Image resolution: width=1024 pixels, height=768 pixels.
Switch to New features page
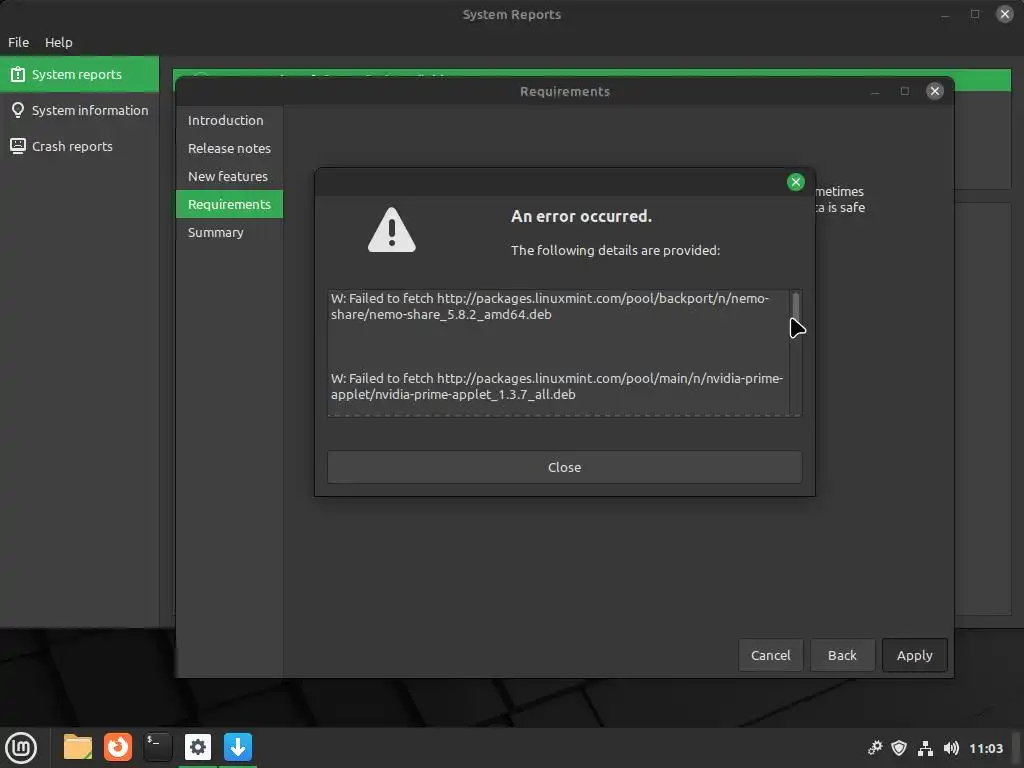pos(228,176)
